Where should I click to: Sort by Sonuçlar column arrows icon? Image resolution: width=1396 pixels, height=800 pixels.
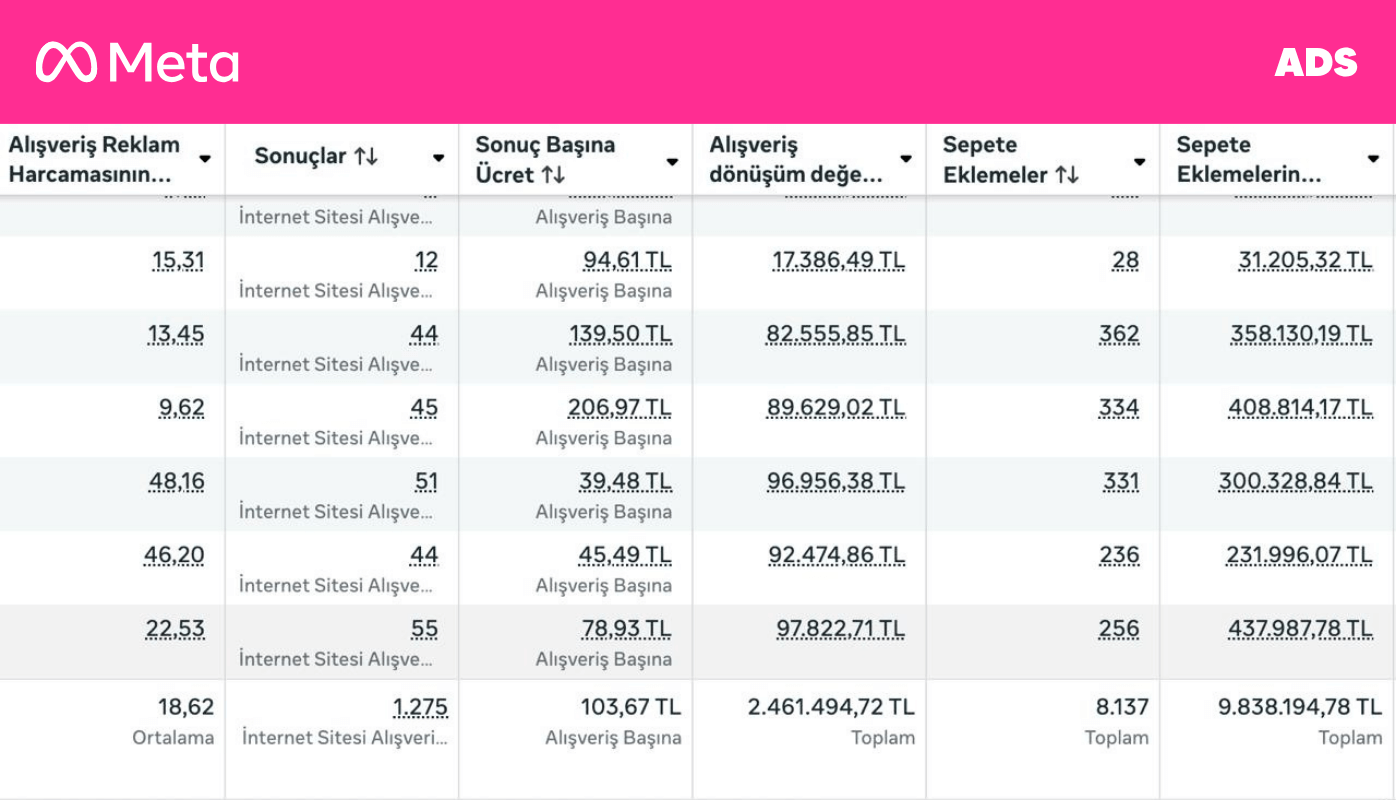click(x=366, y=157)
